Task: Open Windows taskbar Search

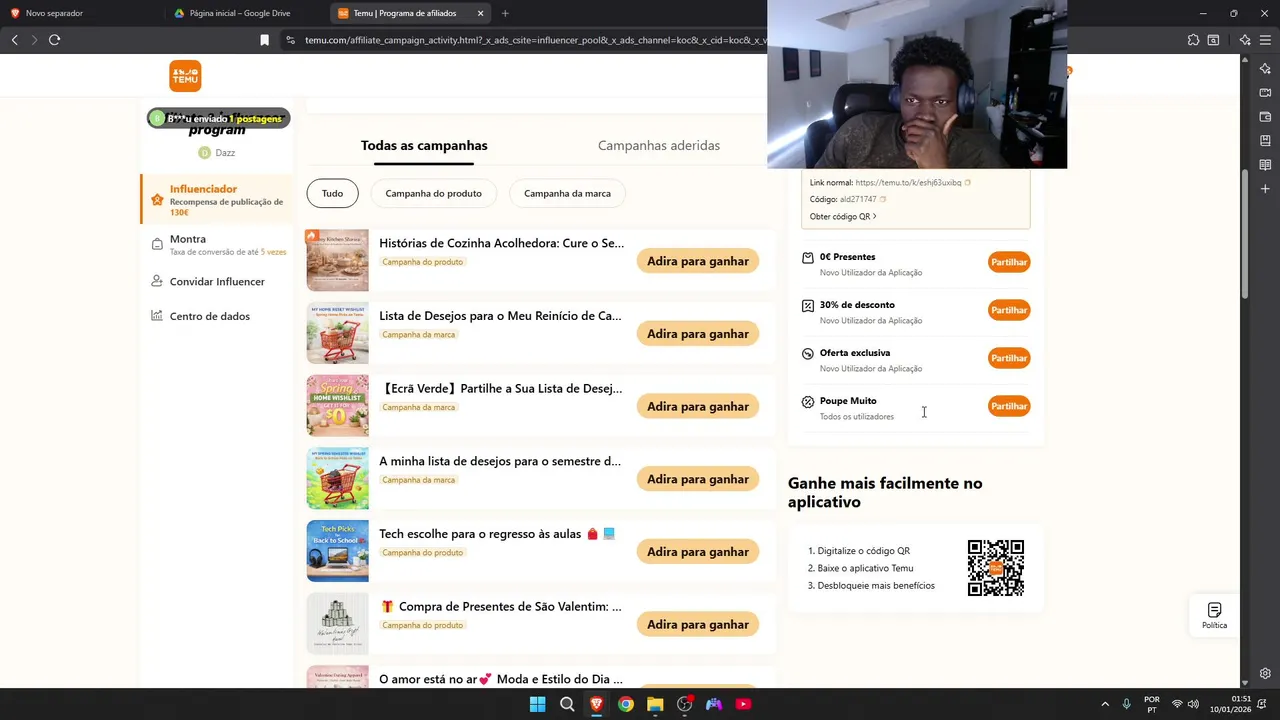Action: [x=567, y=704]
